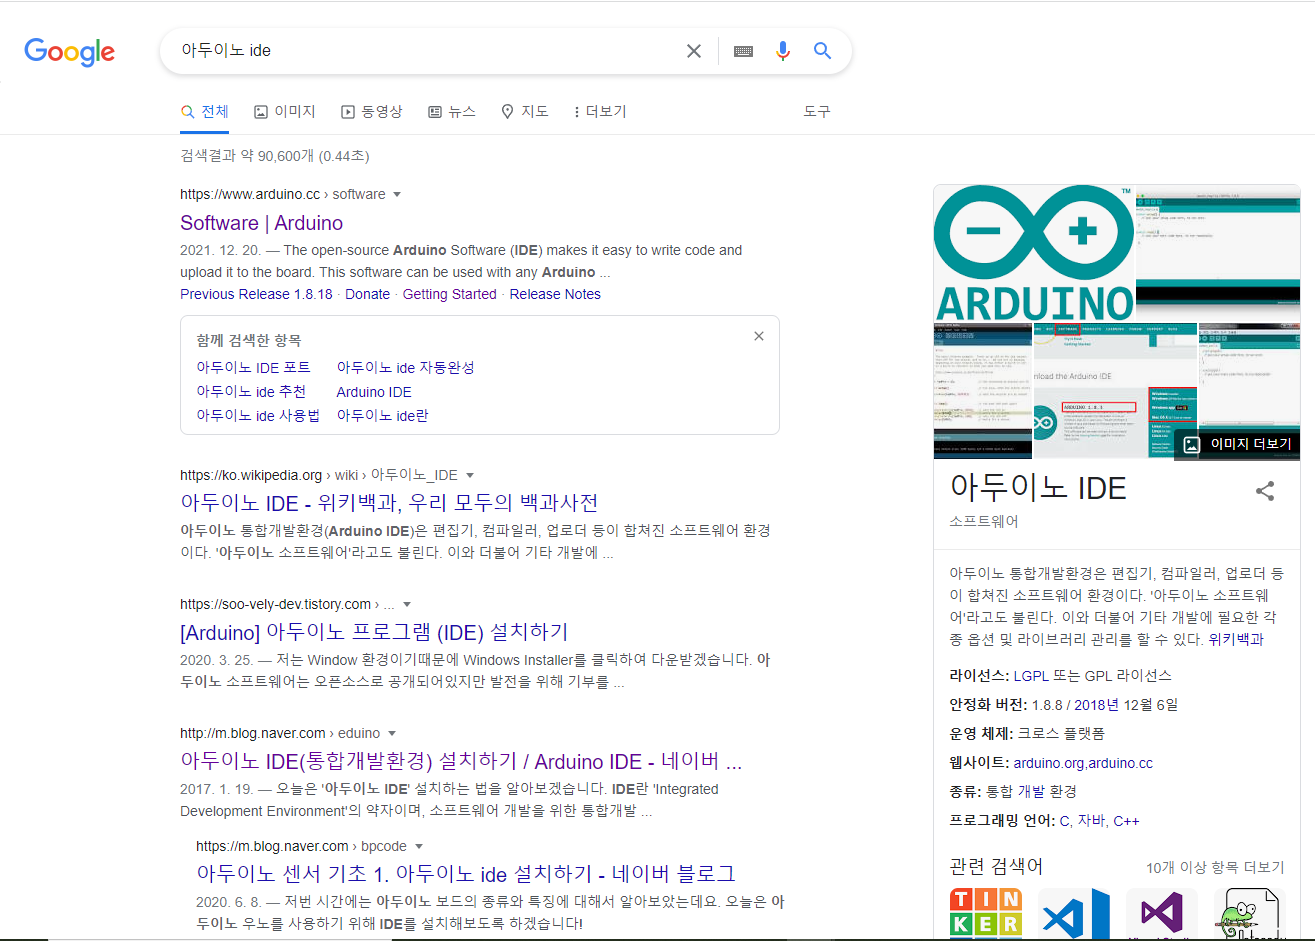
Task: Open the Notepad++ related search icon
Action: (1249, 913)
